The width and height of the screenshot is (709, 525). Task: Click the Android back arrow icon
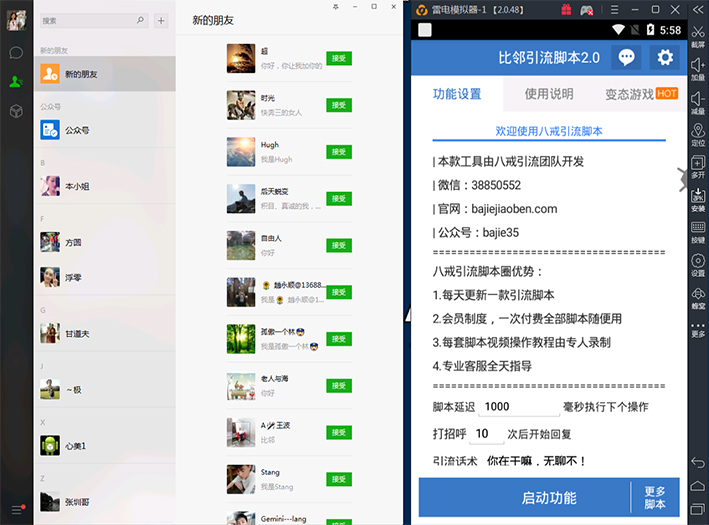[x=698, y=462]
